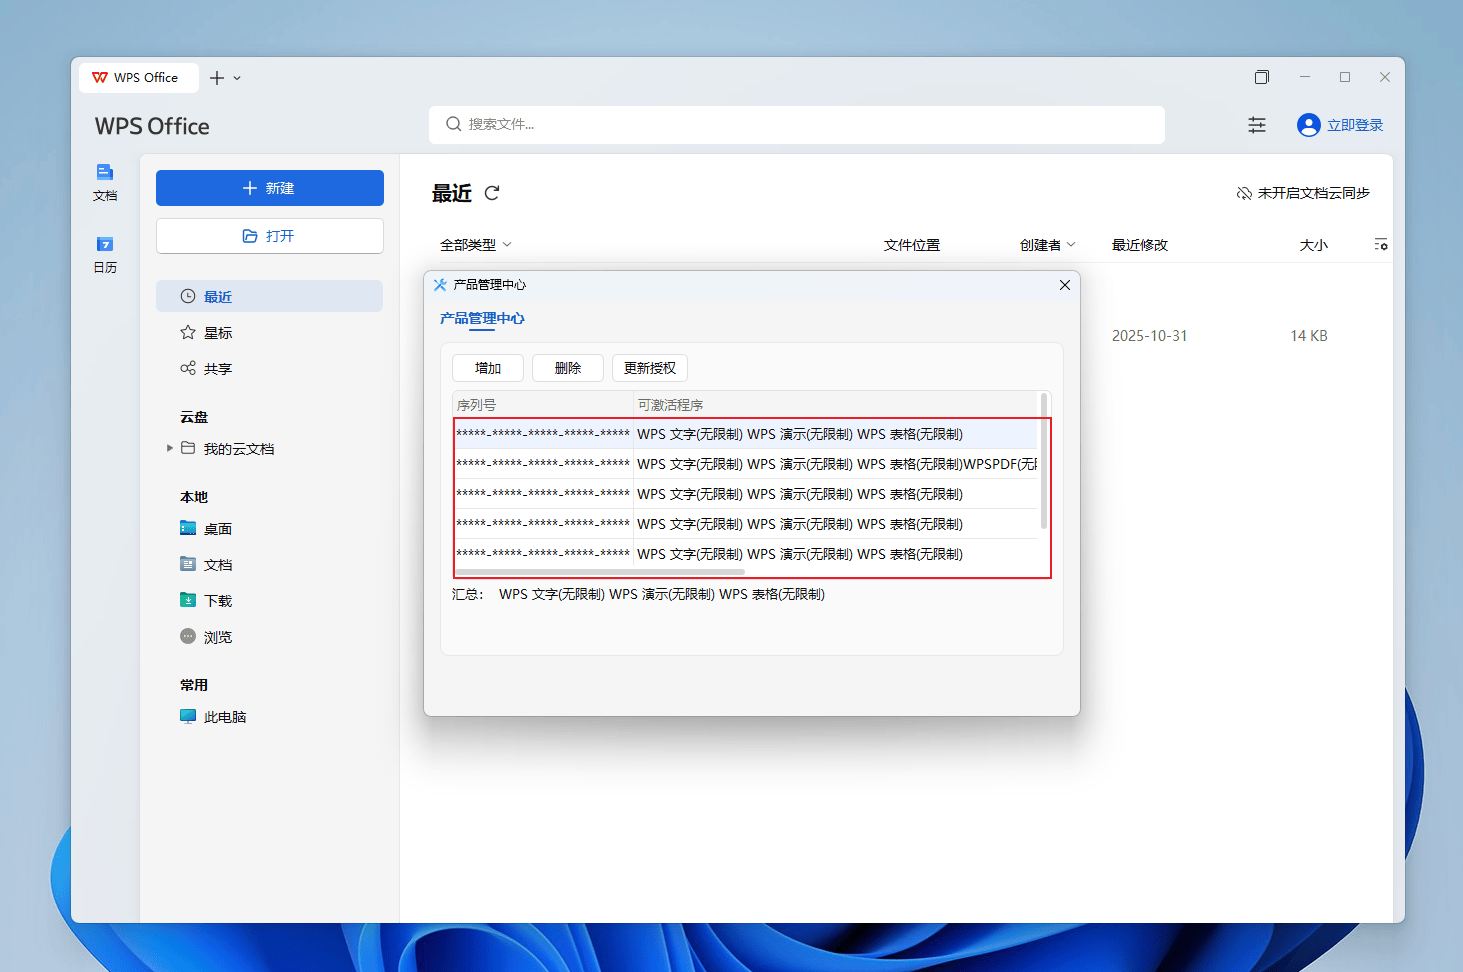Switch to the WPS Office tab
The image size is (1463, 972).
(138, 77)
